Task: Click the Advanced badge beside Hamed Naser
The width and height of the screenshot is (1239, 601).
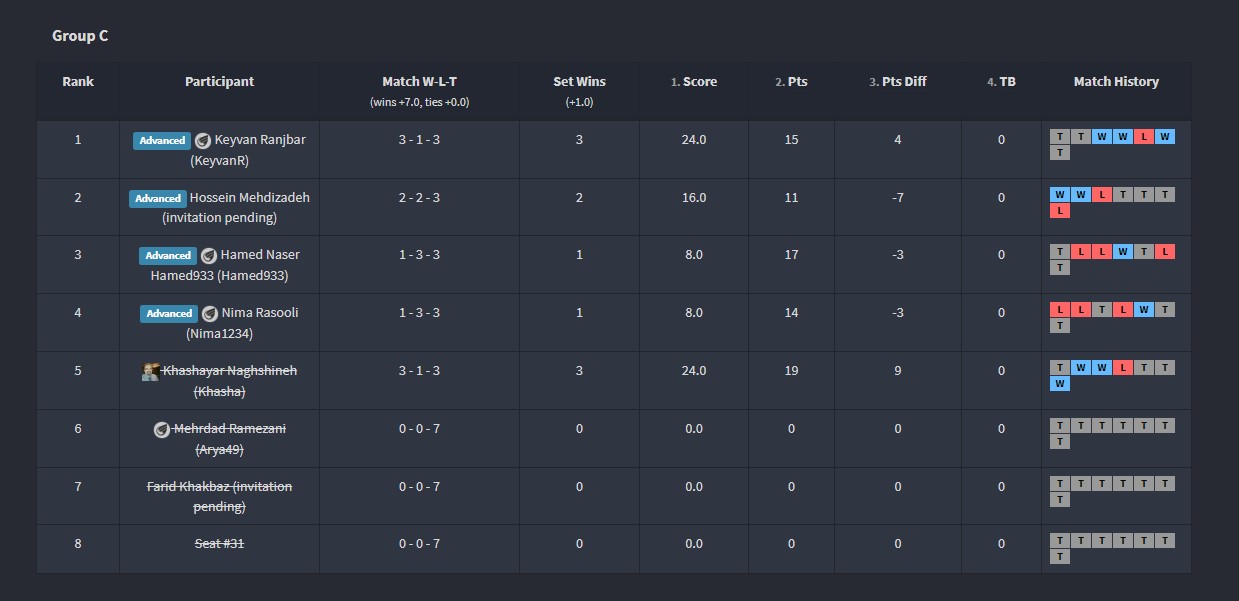Action: coord(168,256)
